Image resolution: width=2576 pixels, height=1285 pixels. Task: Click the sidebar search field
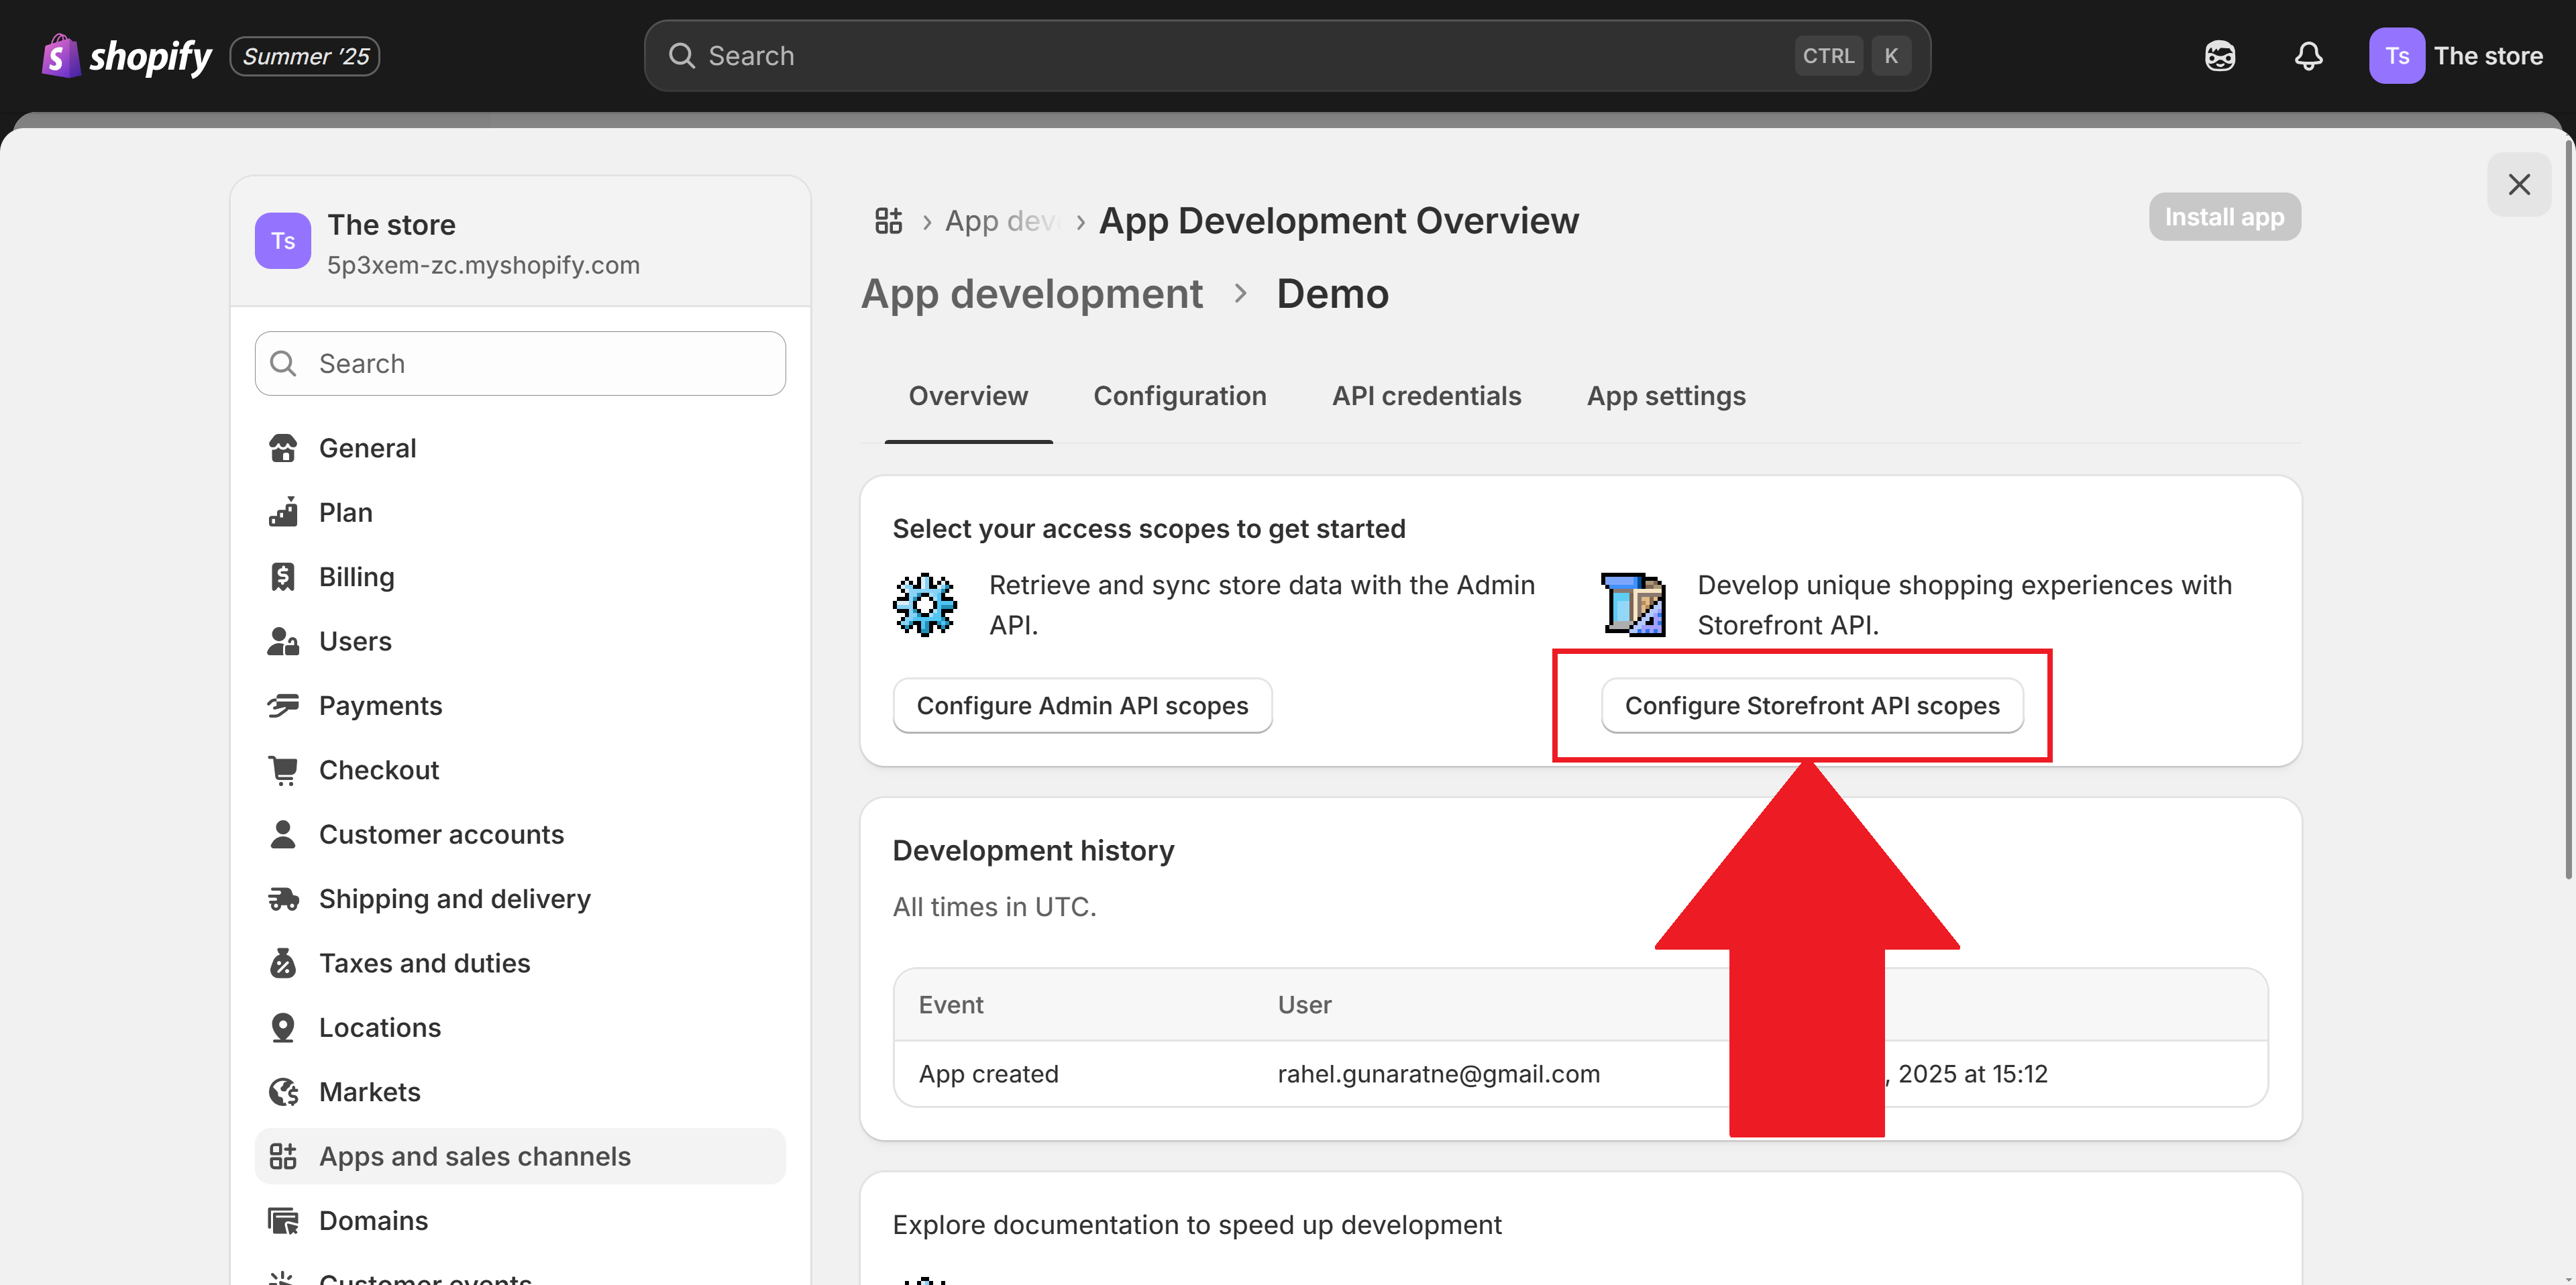click(x=519, y=363)
